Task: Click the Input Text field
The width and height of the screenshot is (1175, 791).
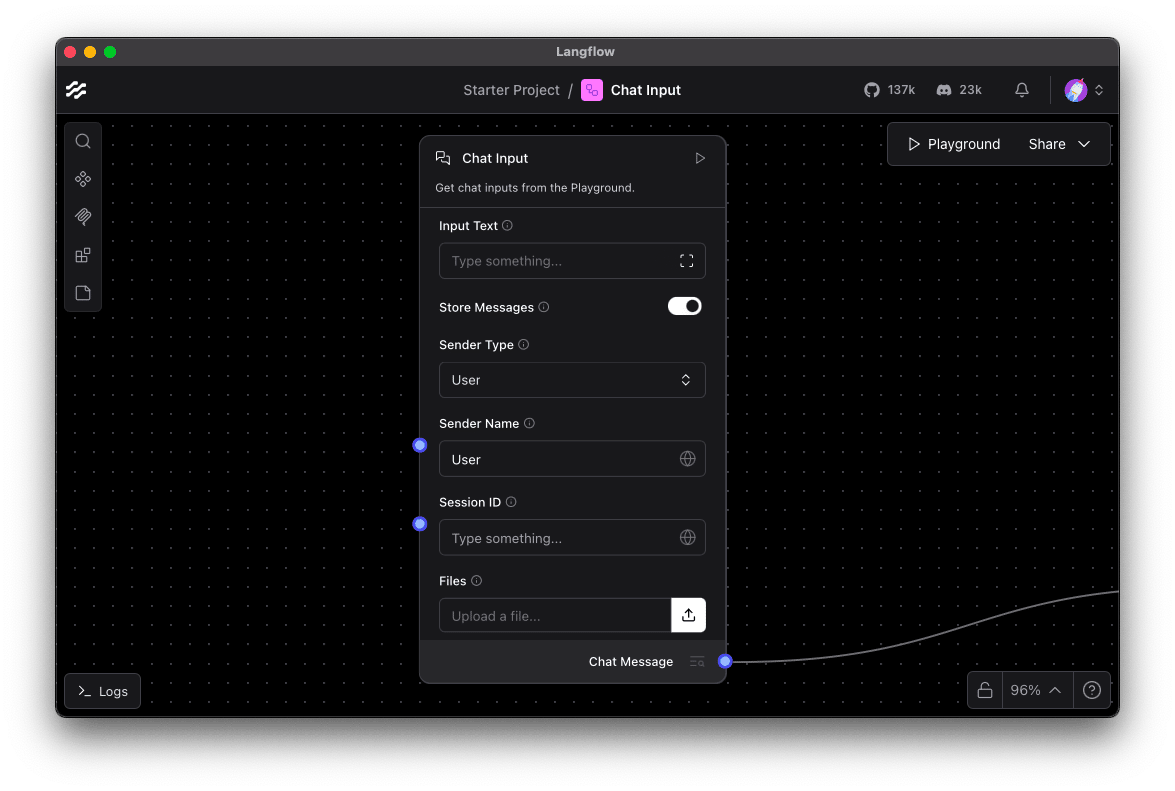Action: tap(560, 261)
